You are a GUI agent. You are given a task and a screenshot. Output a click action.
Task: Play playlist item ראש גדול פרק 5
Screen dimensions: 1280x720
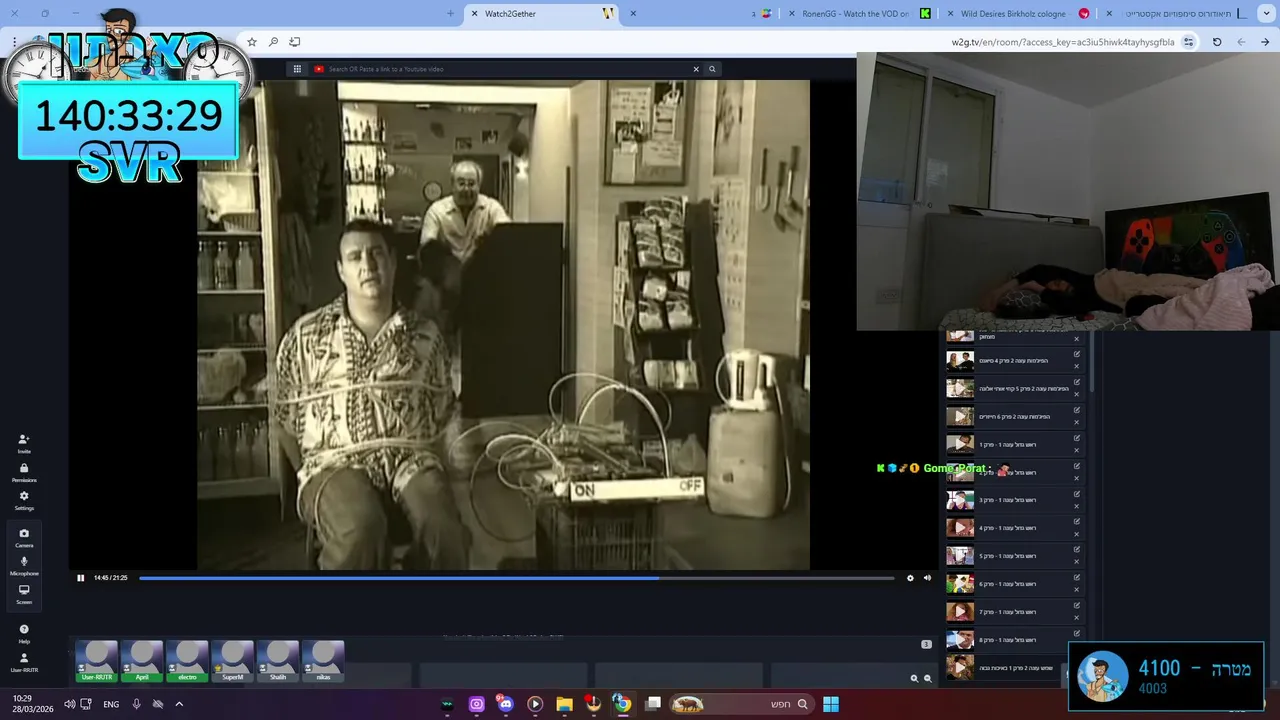960,556
